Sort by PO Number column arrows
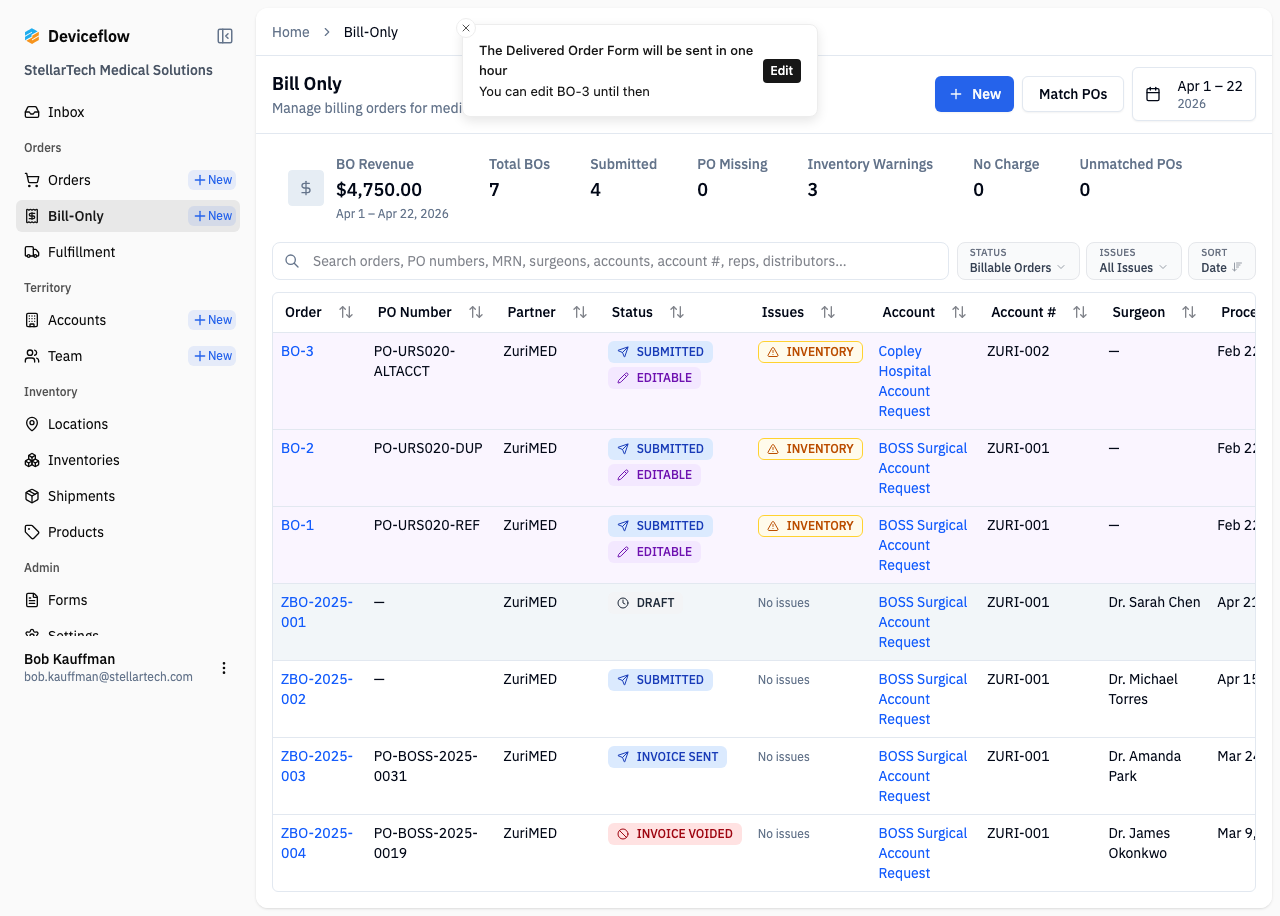 [476, 312]
